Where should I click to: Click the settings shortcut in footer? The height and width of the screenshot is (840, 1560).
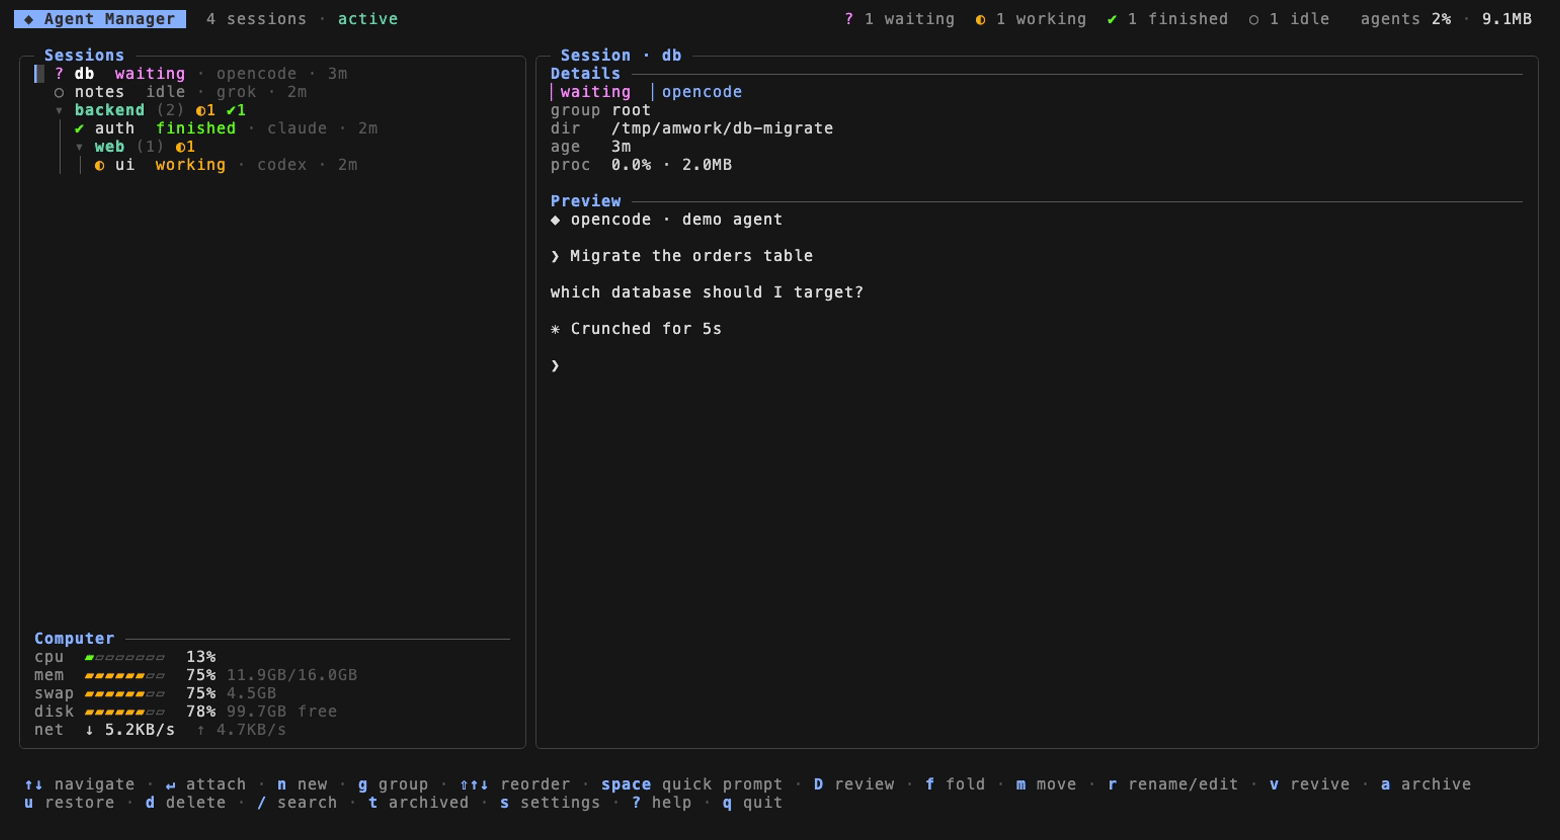[550, 802]
